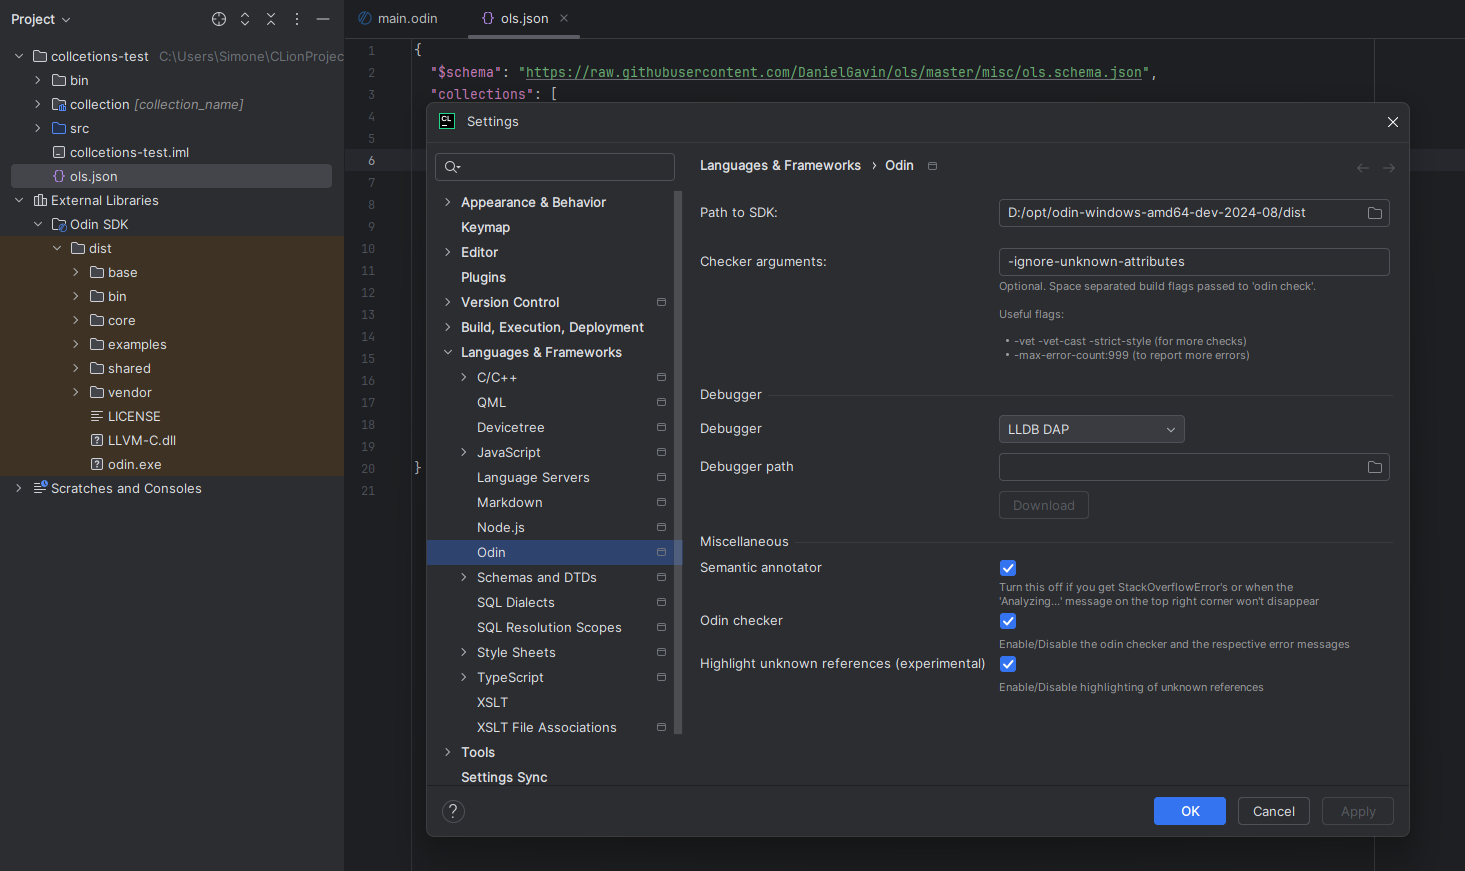Click Expand All icon in Project panel
Viewport: 1465px width, 871px height.
pyautogui.click(x=245, y=19)
